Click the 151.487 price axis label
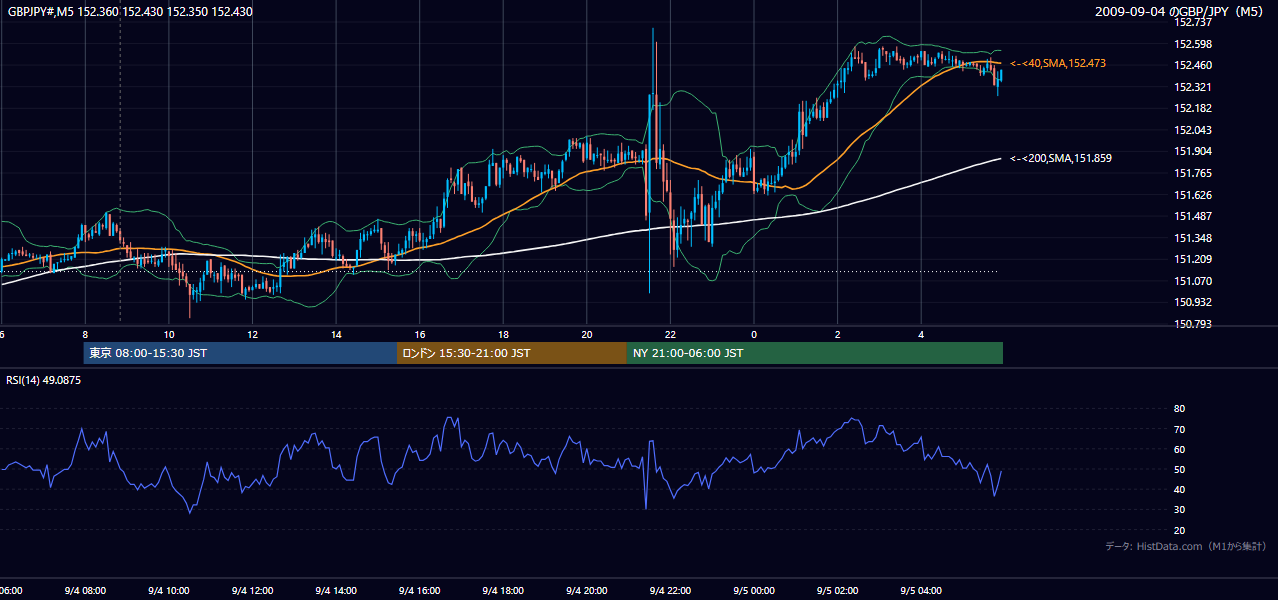 (1194, 216)
